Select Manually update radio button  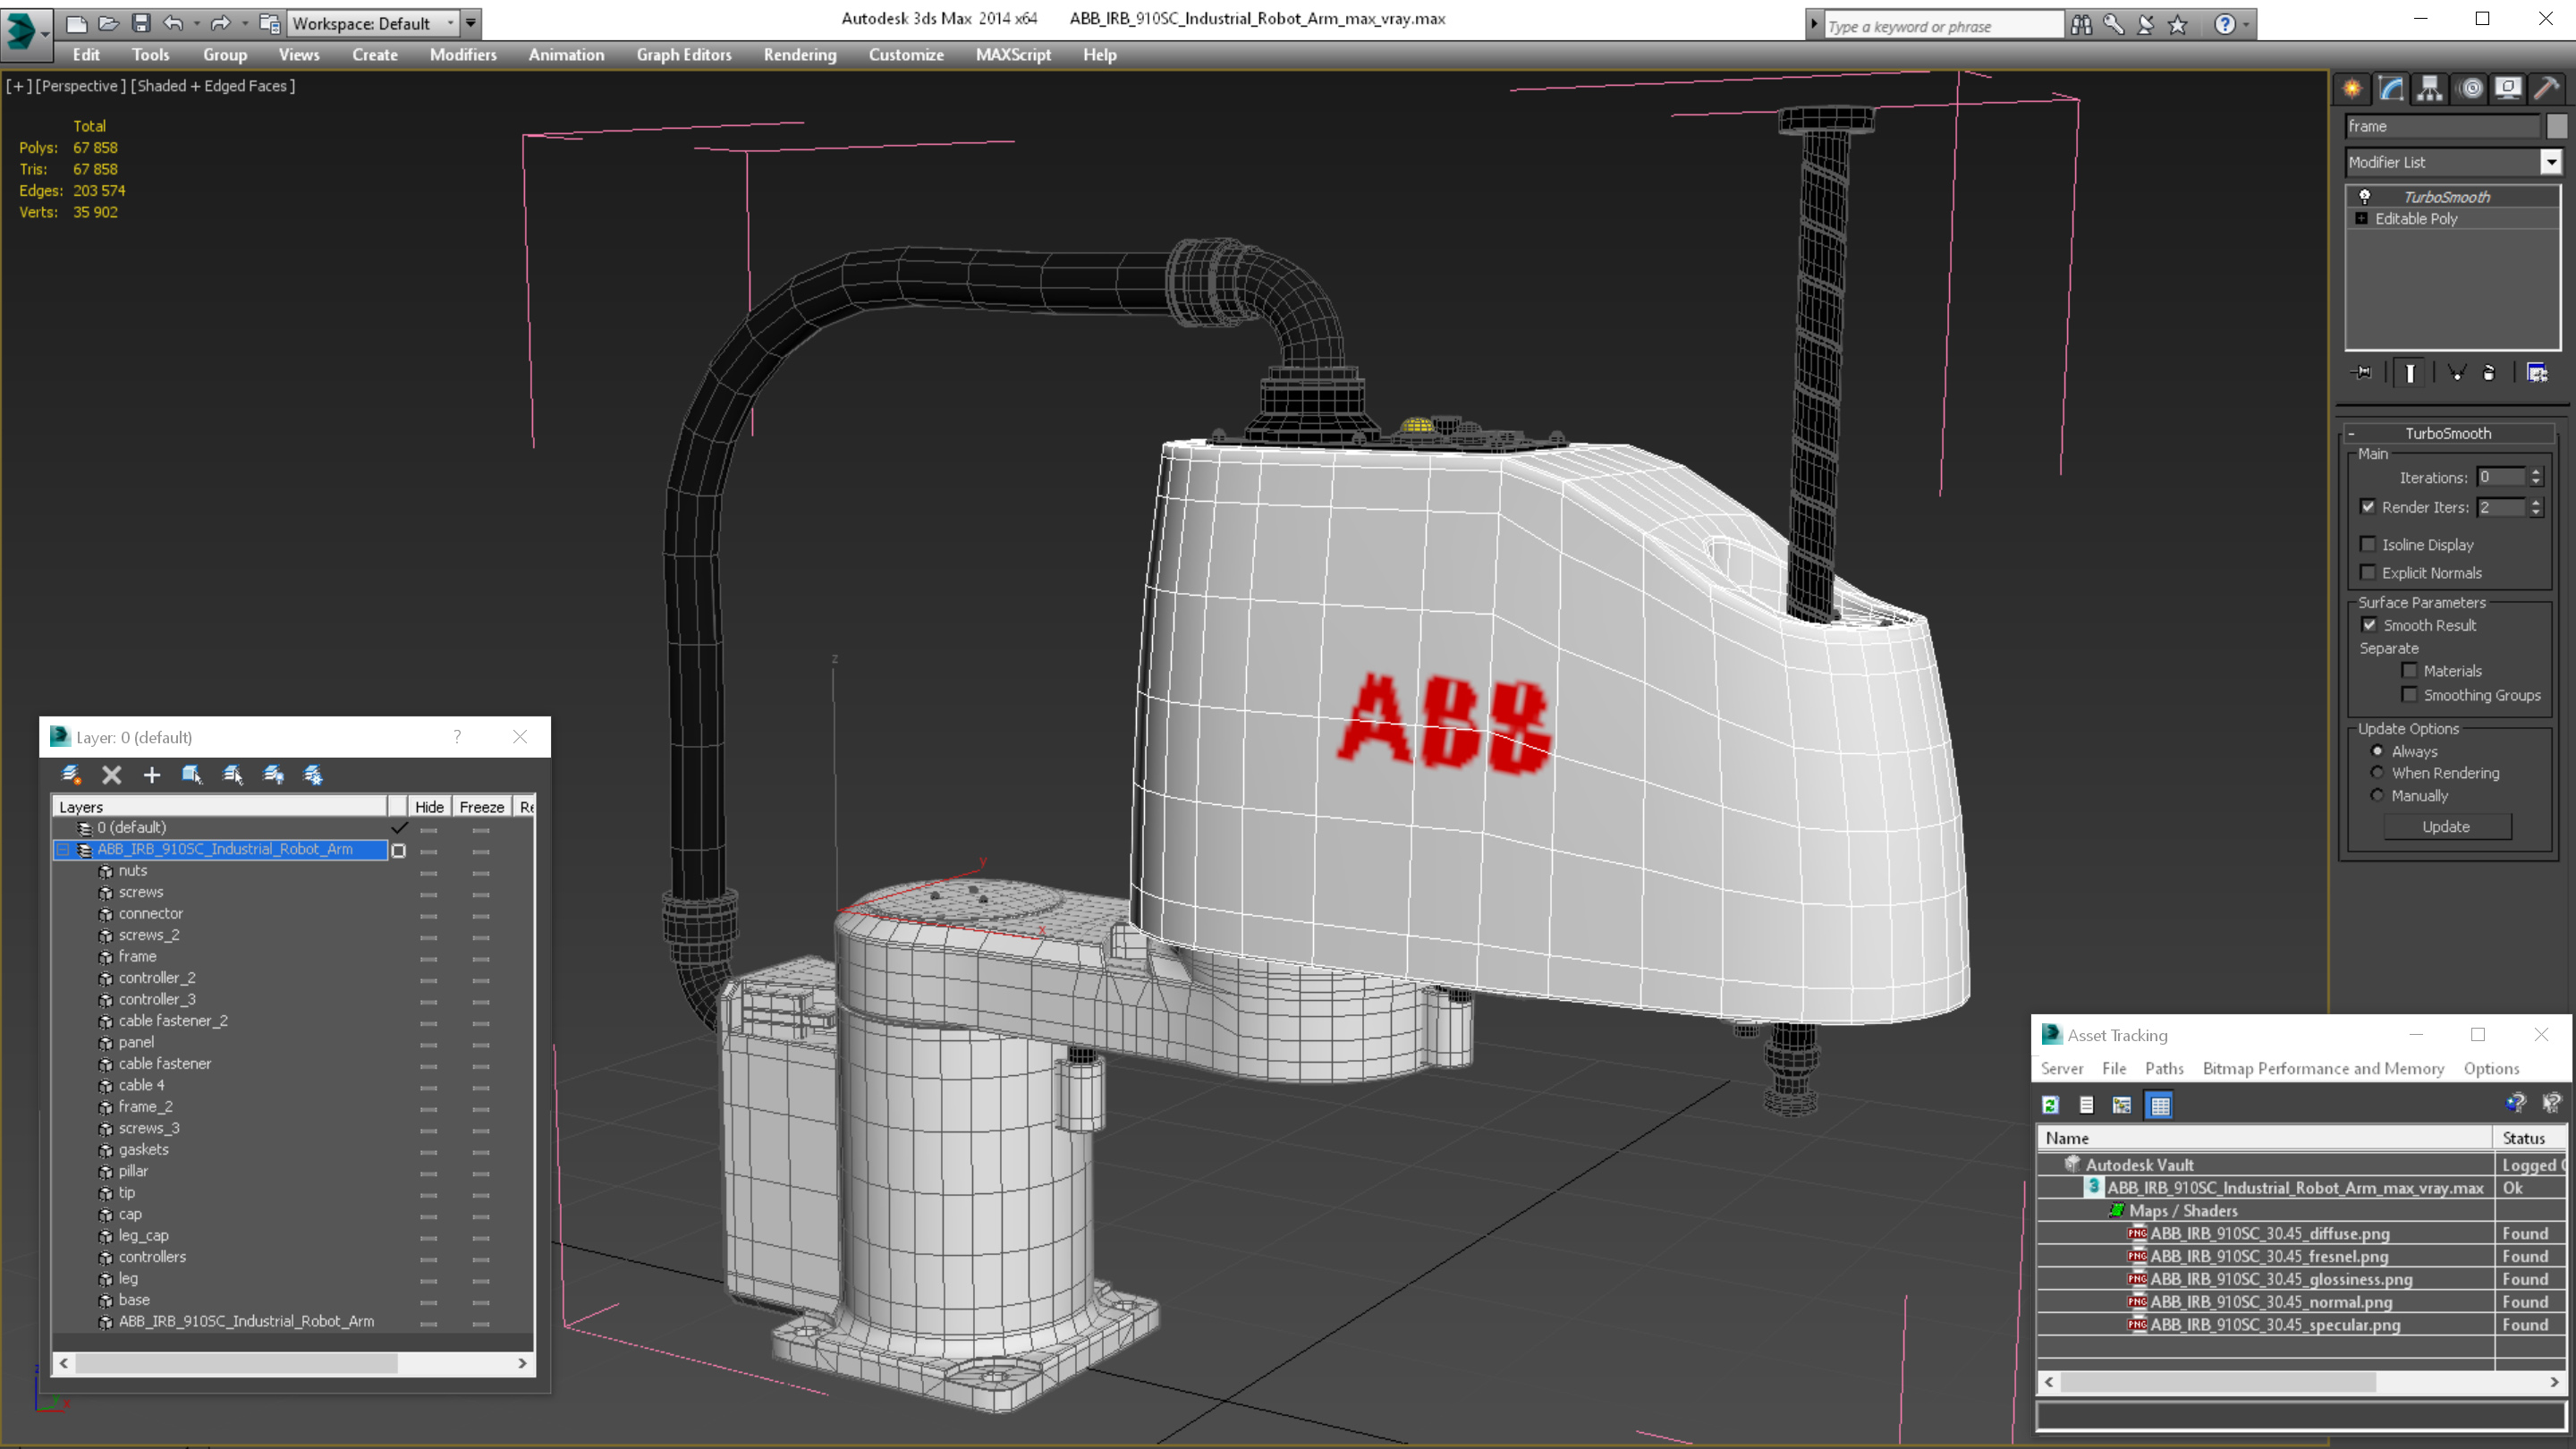click(2378, 796)
